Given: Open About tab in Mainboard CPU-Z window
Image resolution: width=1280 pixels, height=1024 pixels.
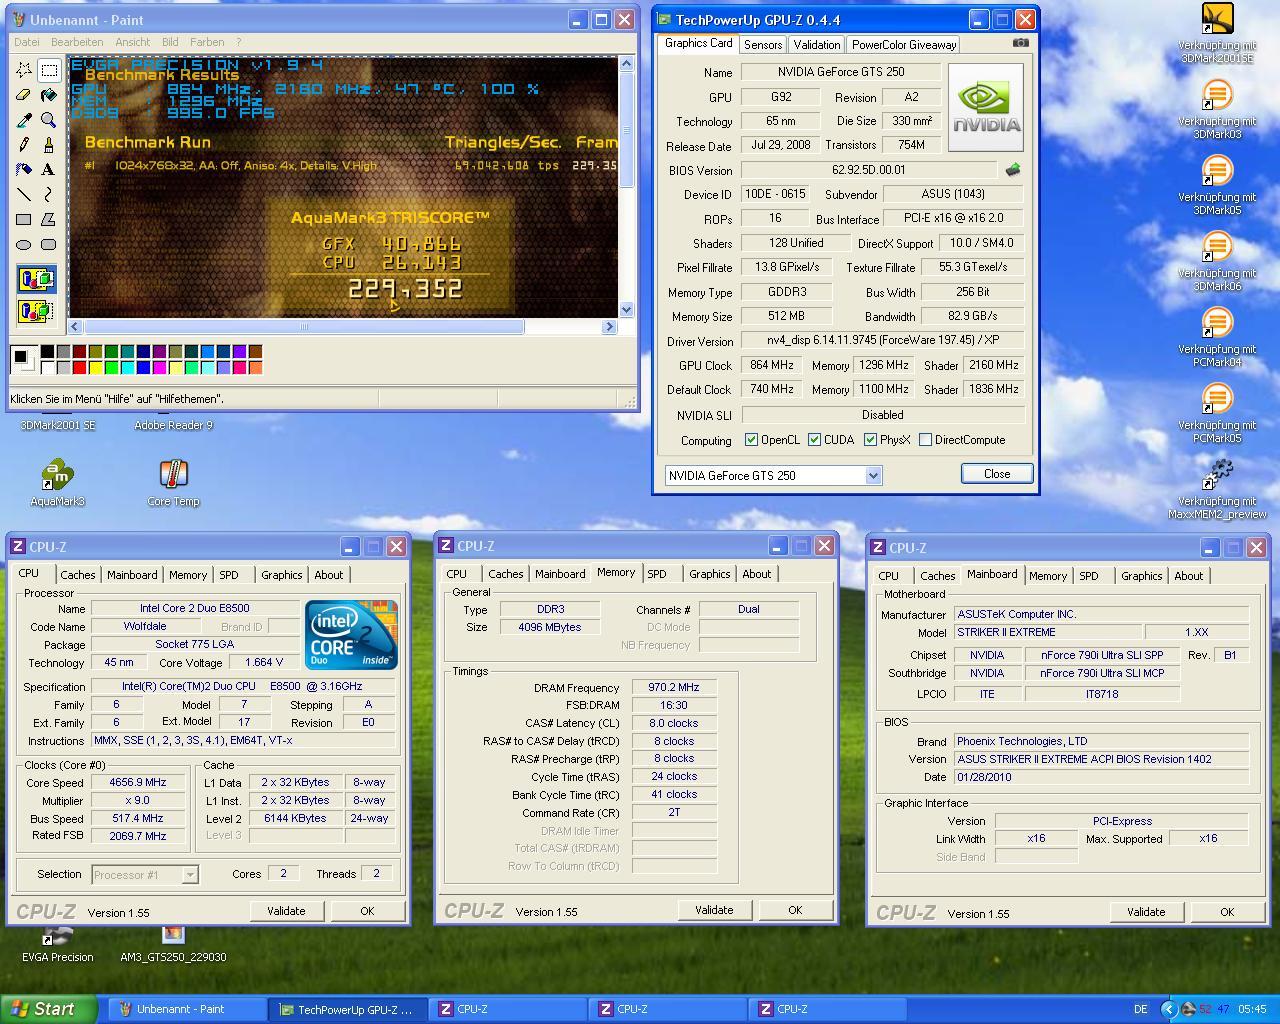Looking at the screenshot, I should click(1188, 576).
